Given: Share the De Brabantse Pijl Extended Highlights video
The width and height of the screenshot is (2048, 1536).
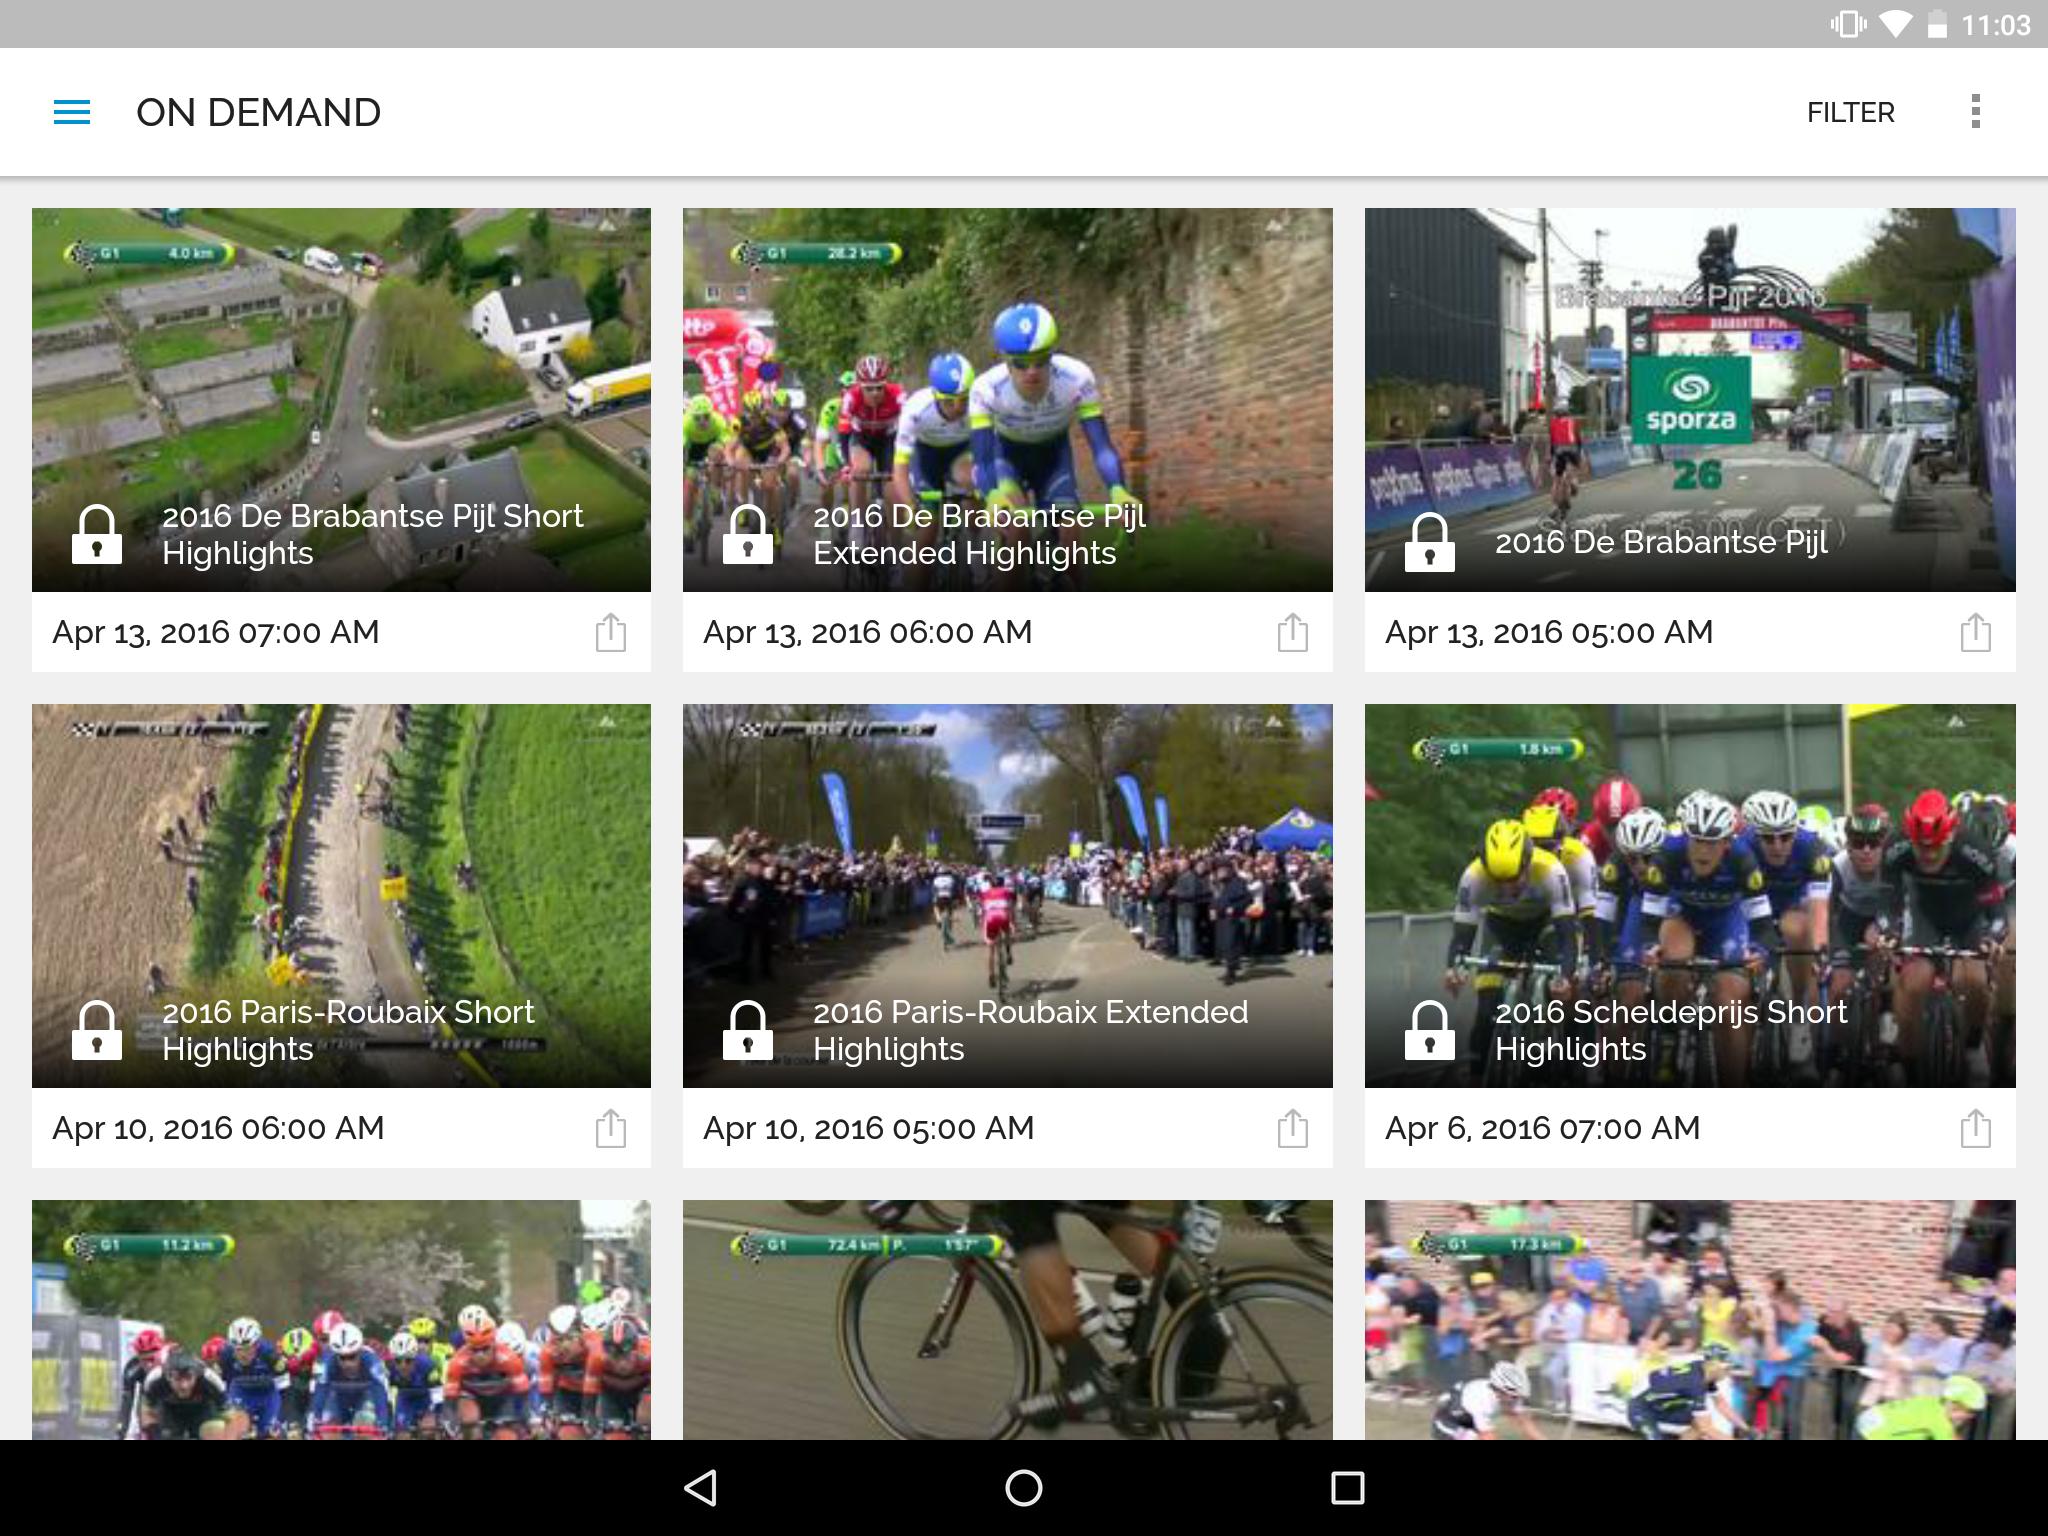Looking at the screenshot, I should point(1292,632).
